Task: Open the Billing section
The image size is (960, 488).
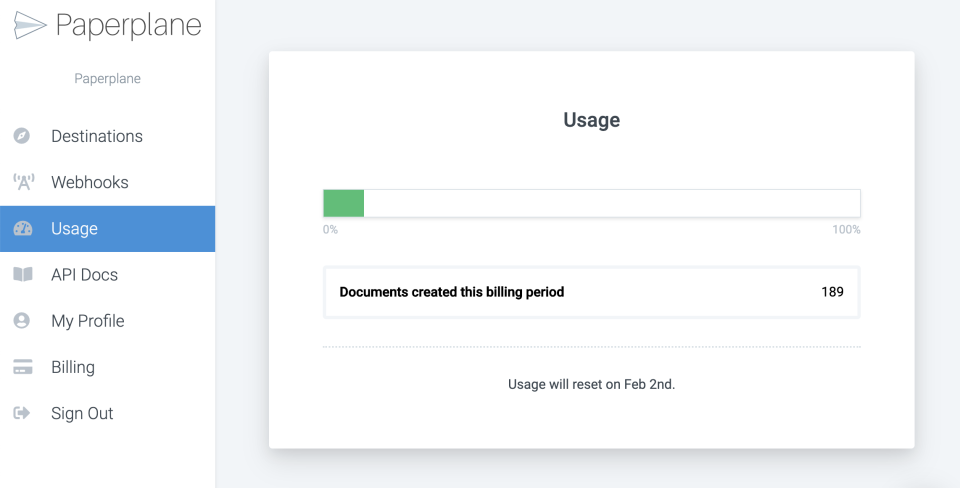Action: coord(73,367)
